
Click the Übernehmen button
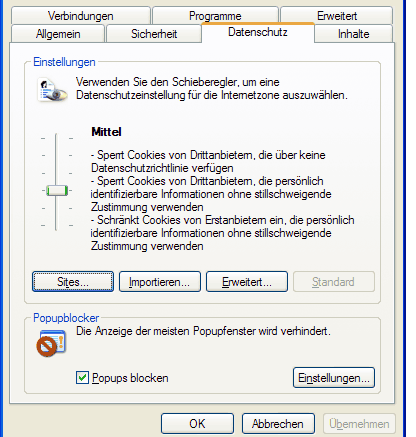359,424
